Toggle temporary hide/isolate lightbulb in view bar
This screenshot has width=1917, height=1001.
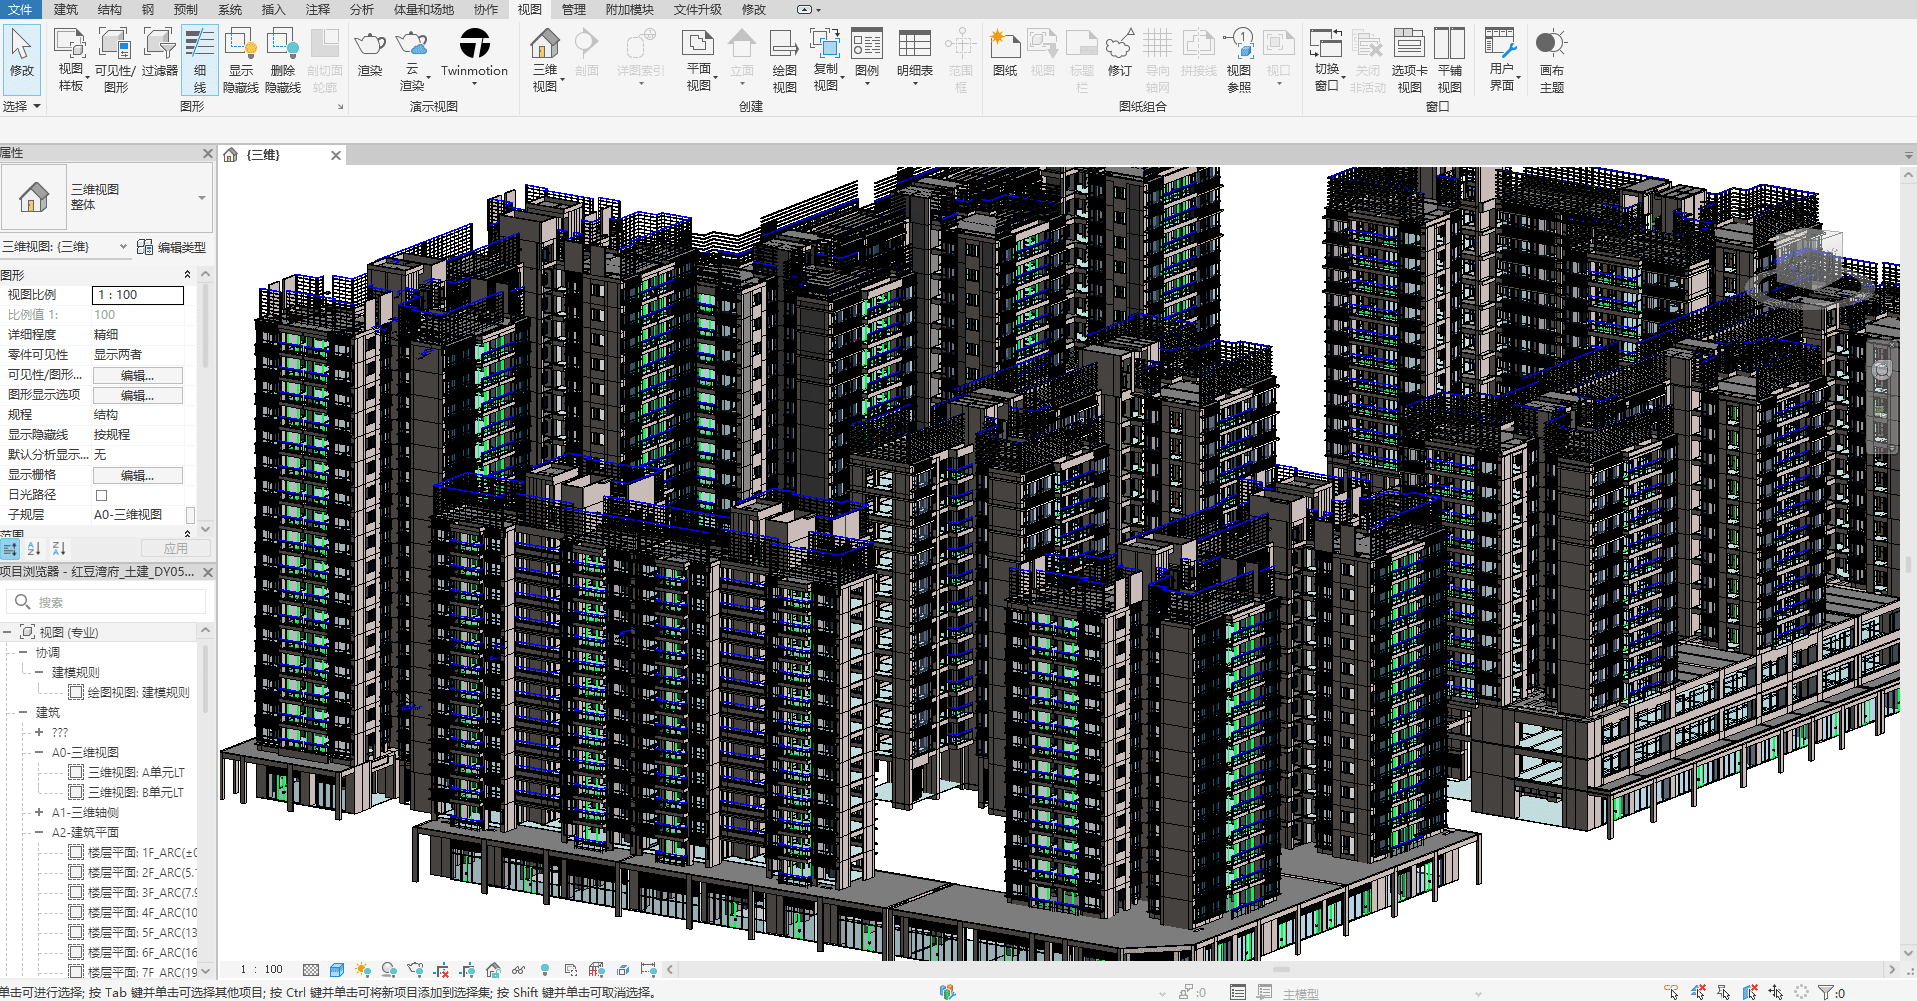tap(544, 970)
